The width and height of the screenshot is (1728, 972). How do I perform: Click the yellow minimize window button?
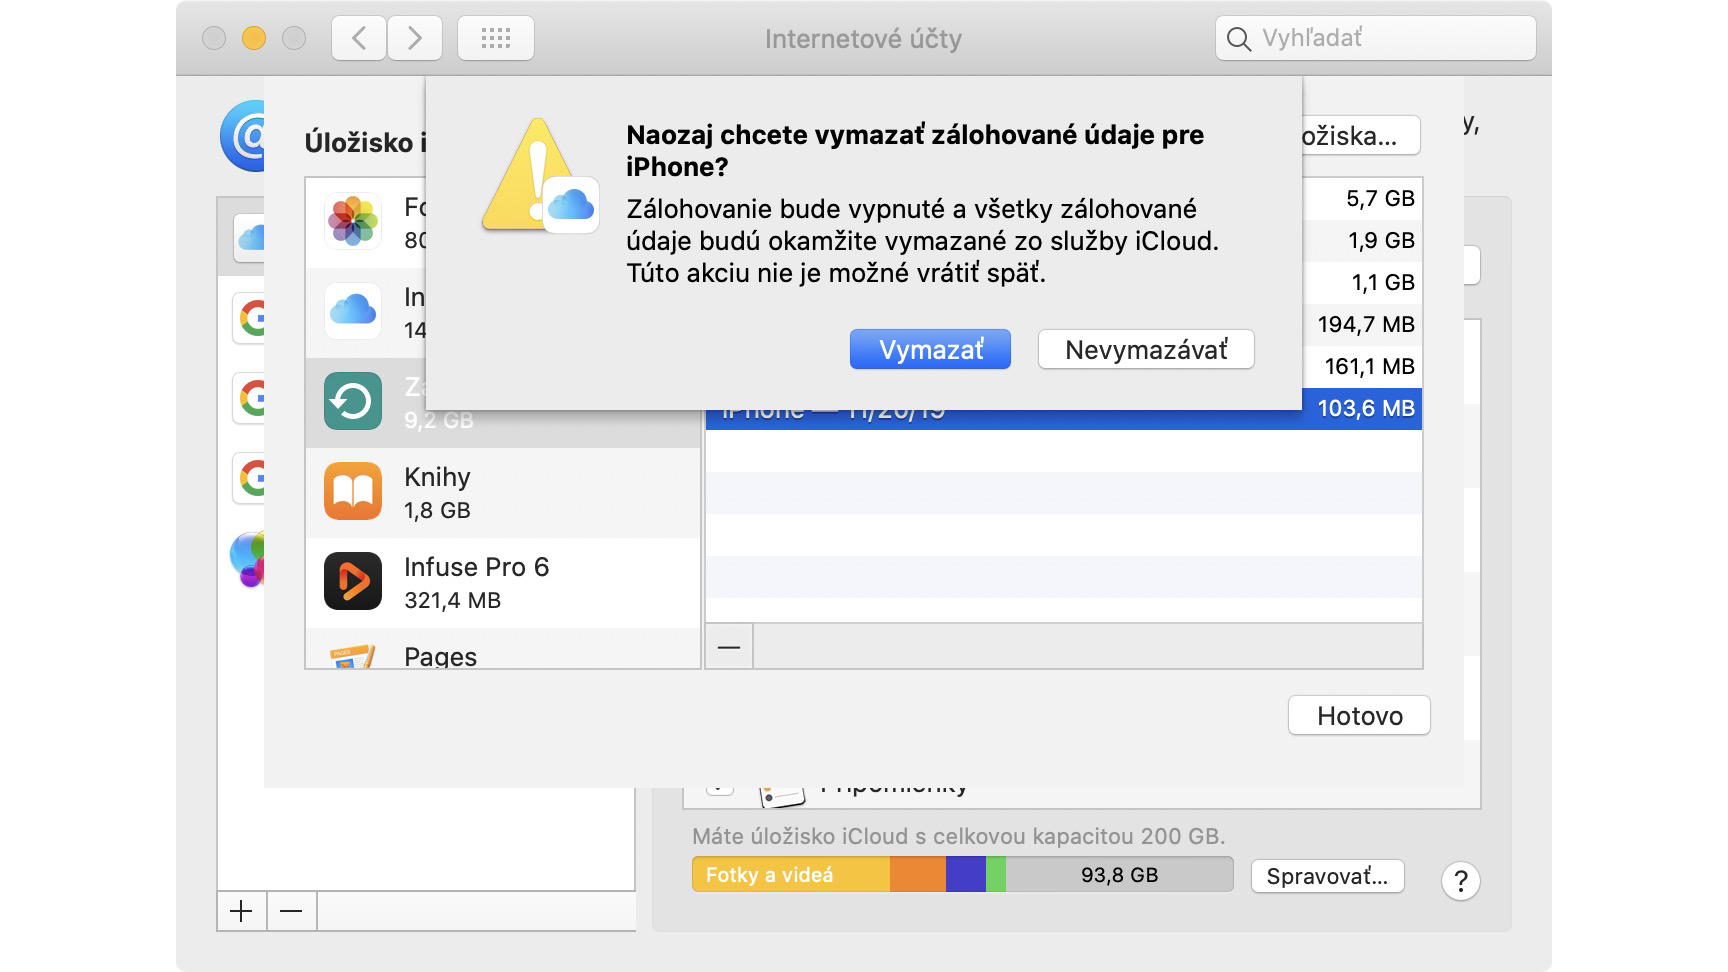(254, 38)
